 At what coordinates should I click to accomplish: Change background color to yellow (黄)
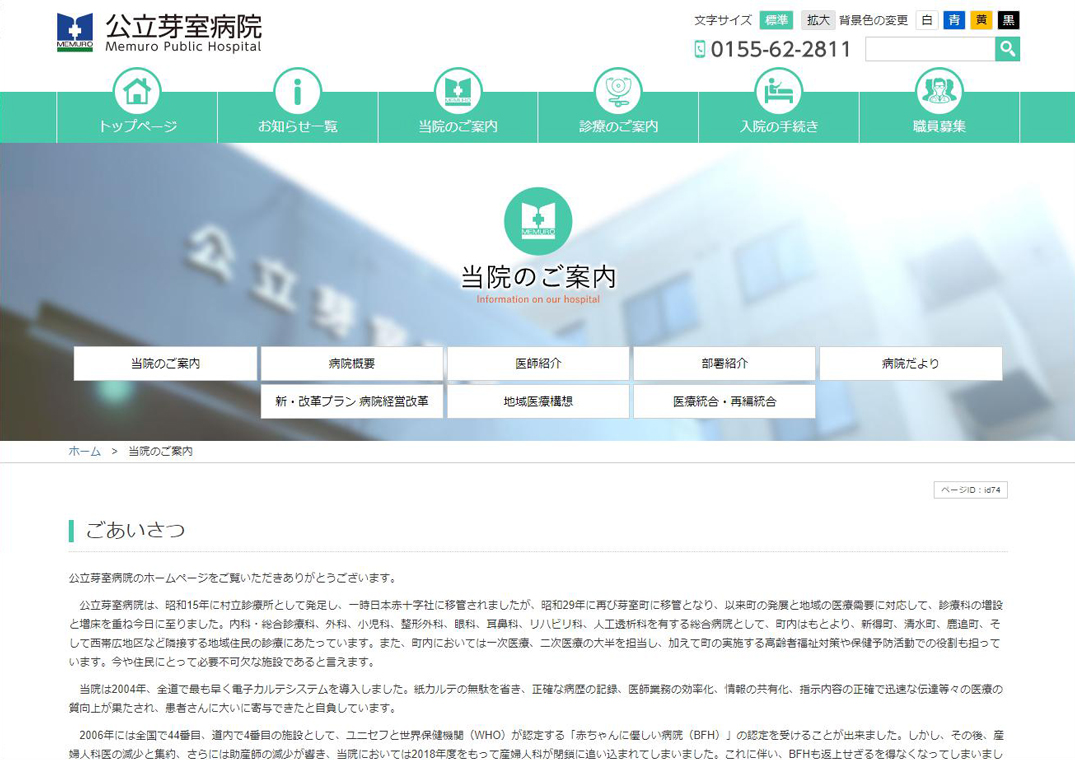(x=982, y=20)
